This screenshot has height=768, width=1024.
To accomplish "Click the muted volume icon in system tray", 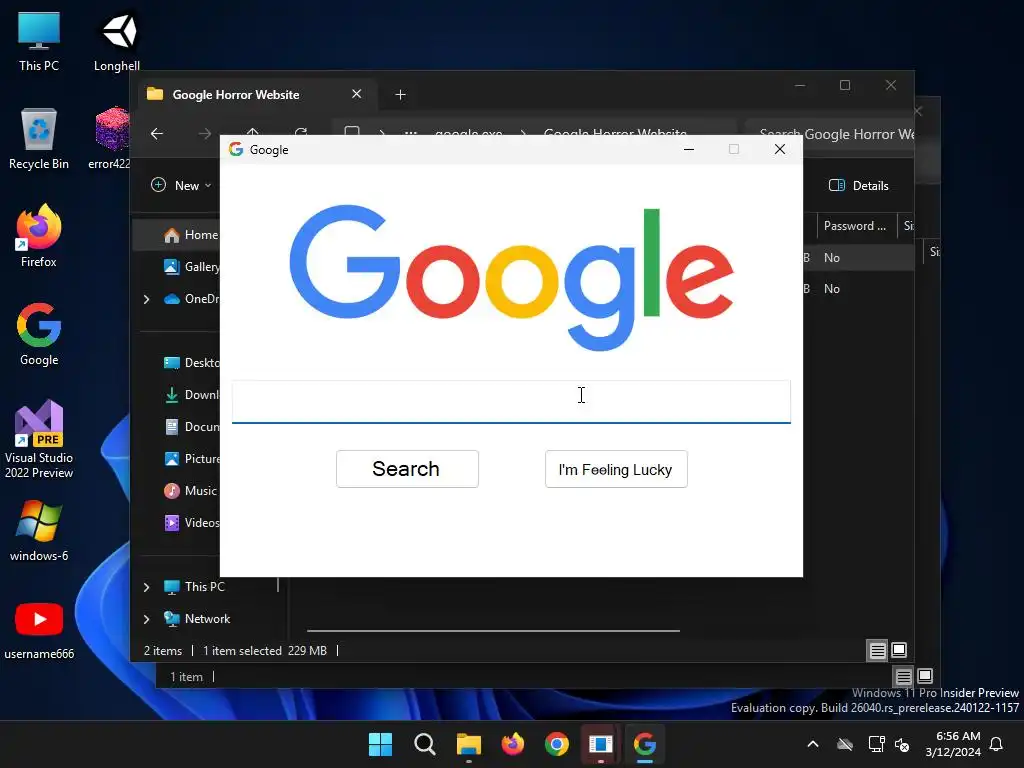I will [902, 744].
